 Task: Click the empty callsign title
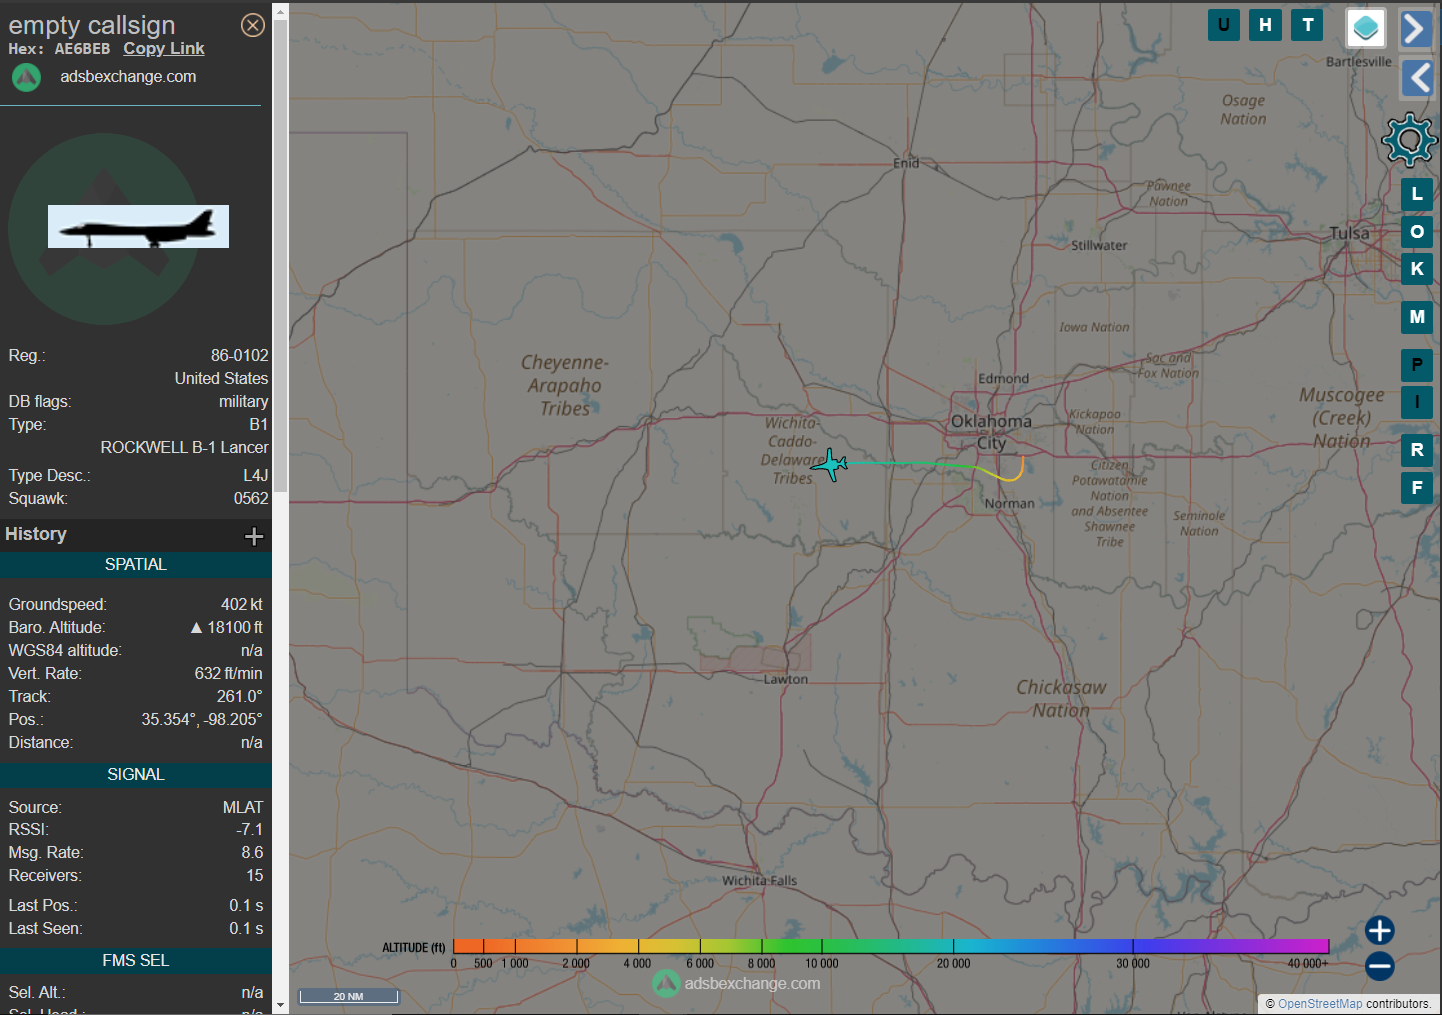[x=92, y=25]
